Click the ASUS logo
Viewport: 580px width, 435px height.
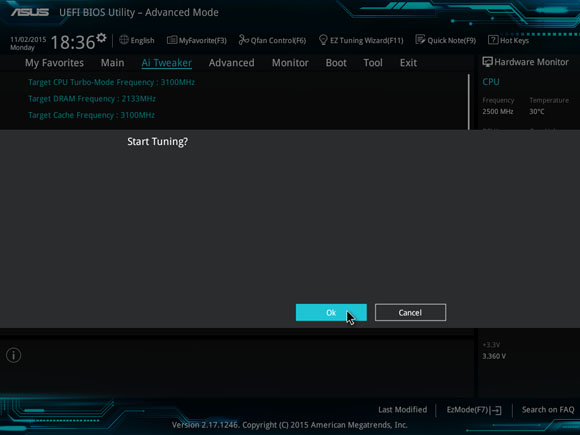pos(30,12)
